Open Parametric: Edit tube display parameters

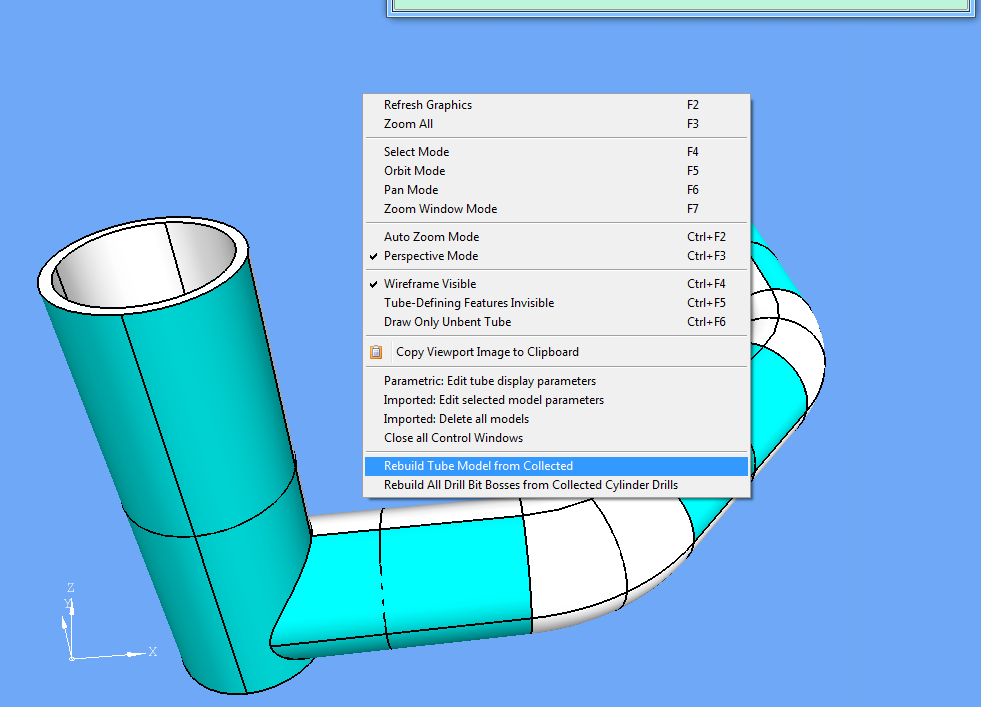489,381
